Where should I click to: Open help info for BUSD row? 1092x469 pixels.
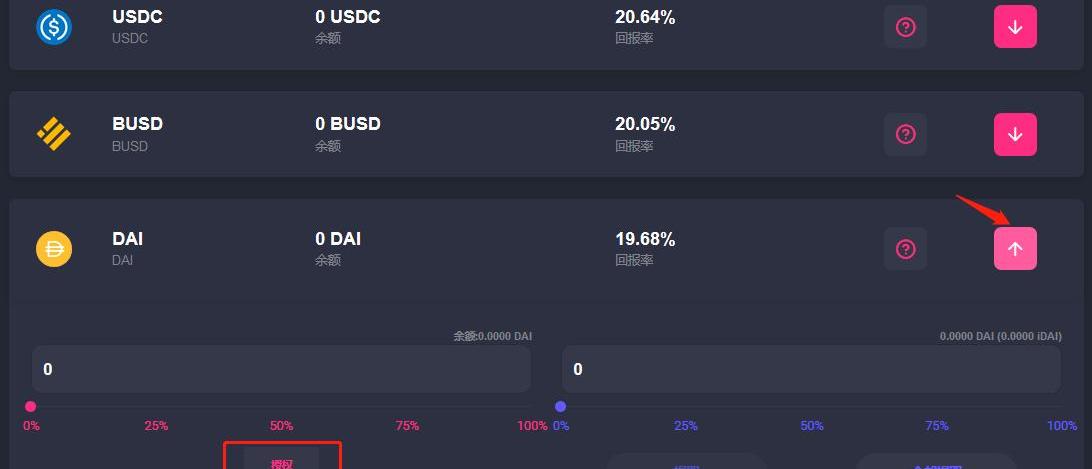(905, 134)
